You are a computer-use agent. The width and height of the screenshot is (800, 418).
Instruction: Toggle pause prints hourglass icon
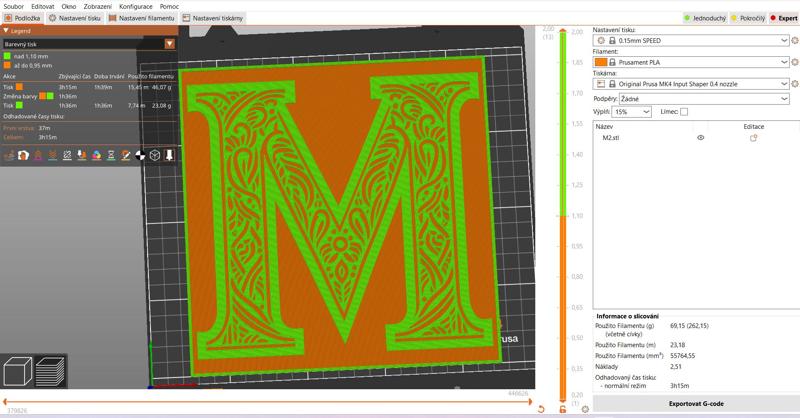(111, 155)
